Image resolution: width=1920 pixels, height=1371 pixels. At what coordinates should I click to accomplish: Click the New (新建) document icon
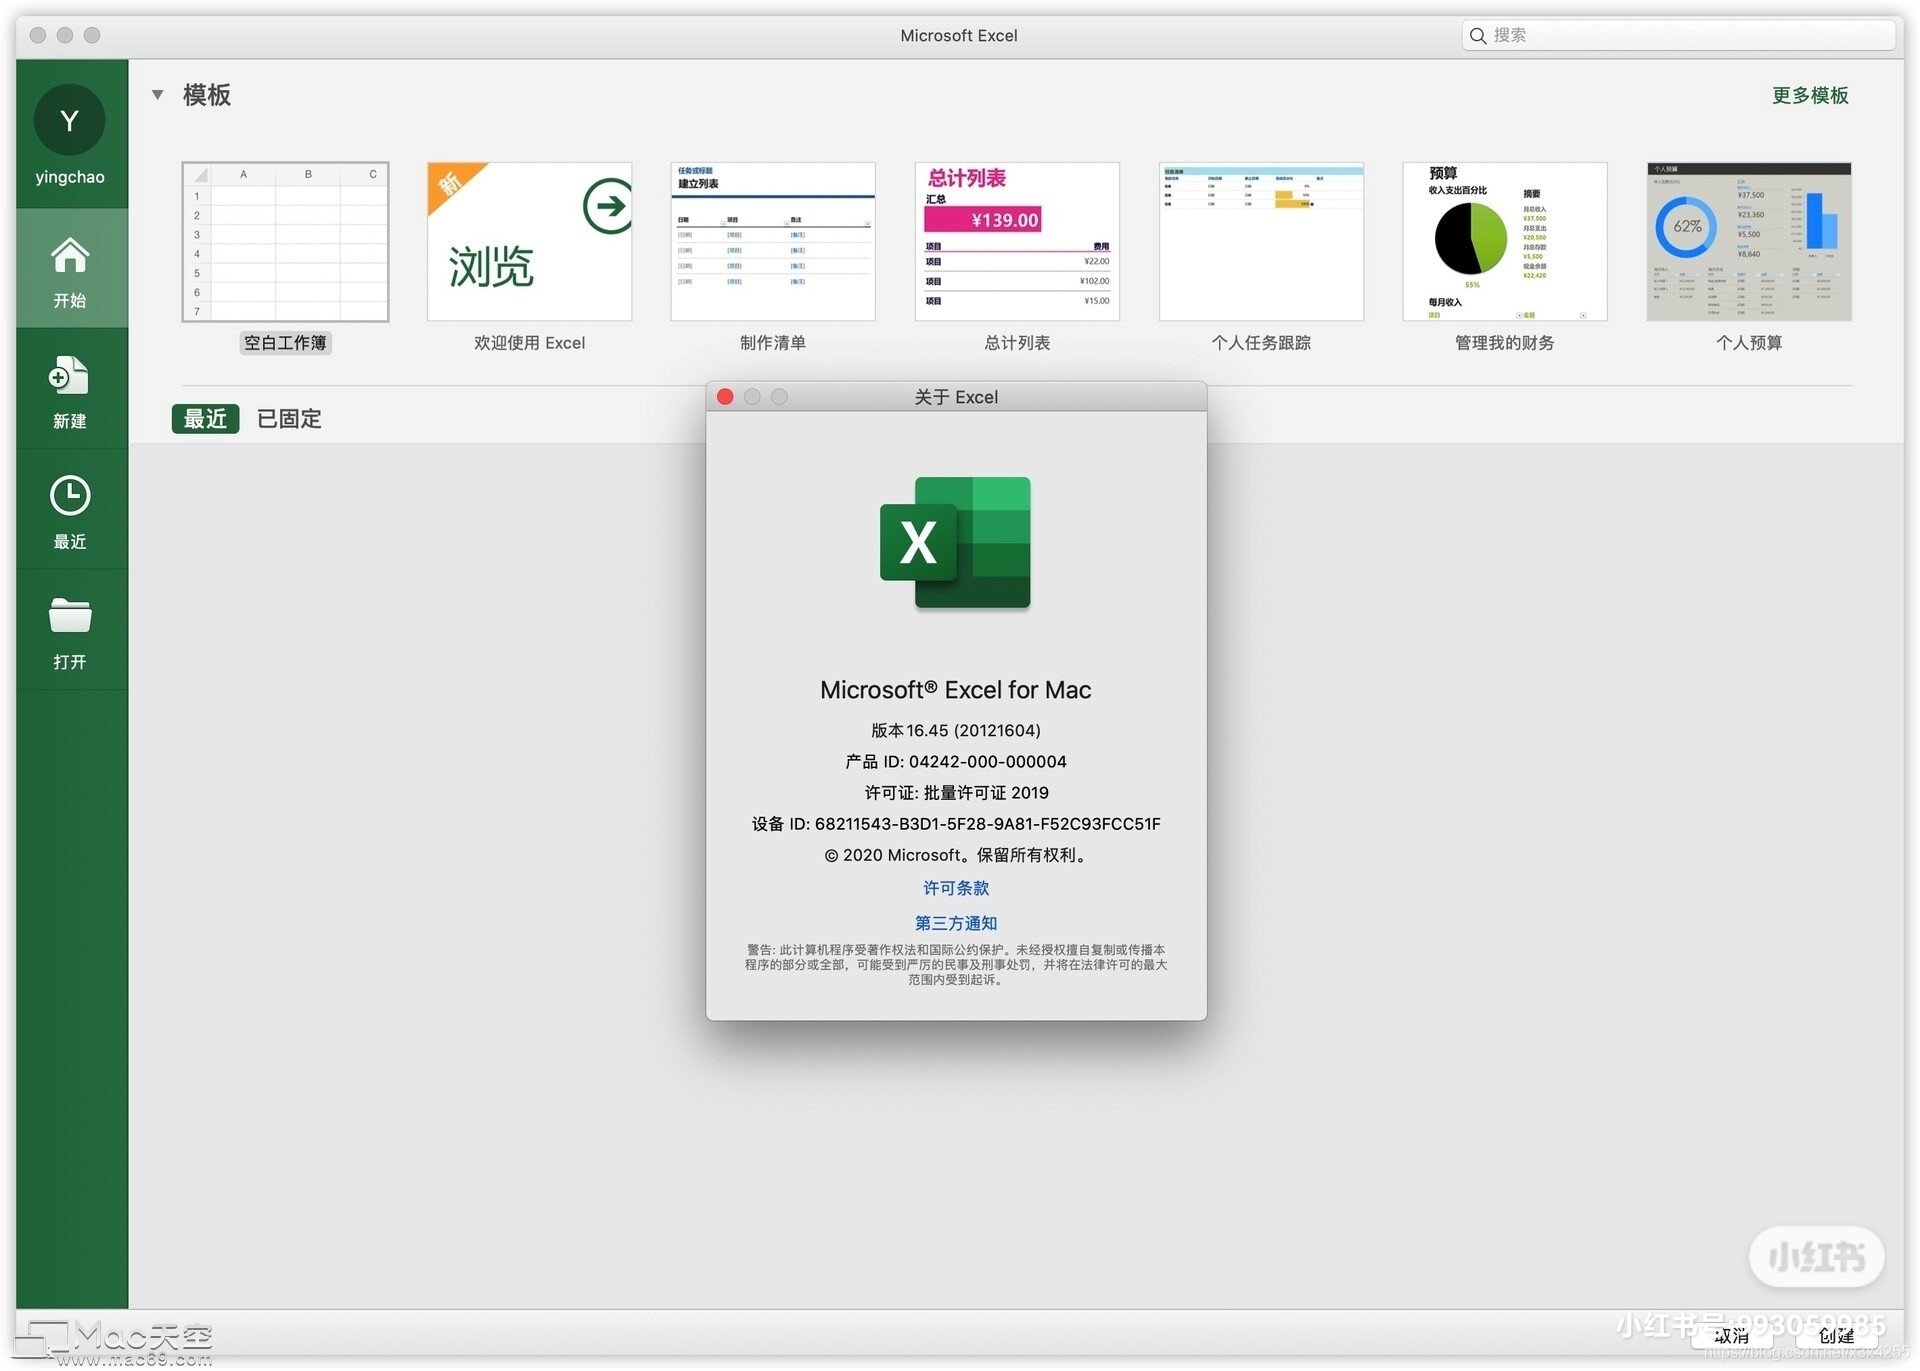[x=70, y=376]
